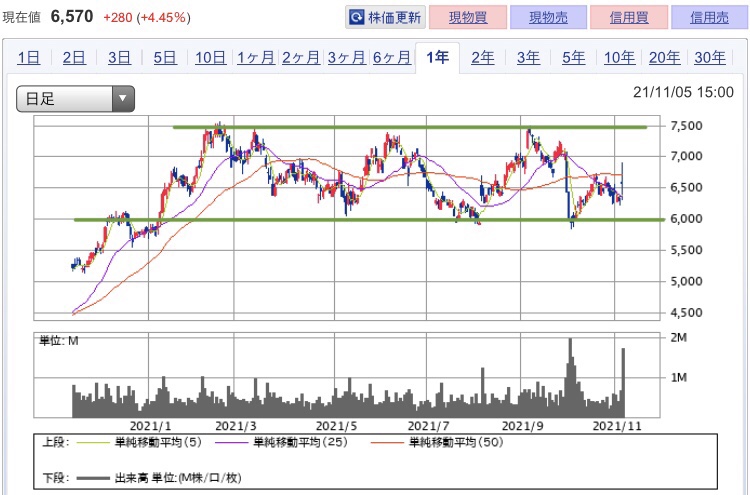Open the 日足 candle interval dropdown
The width and height of the screenshot is (750, 495).
point(75,99)
